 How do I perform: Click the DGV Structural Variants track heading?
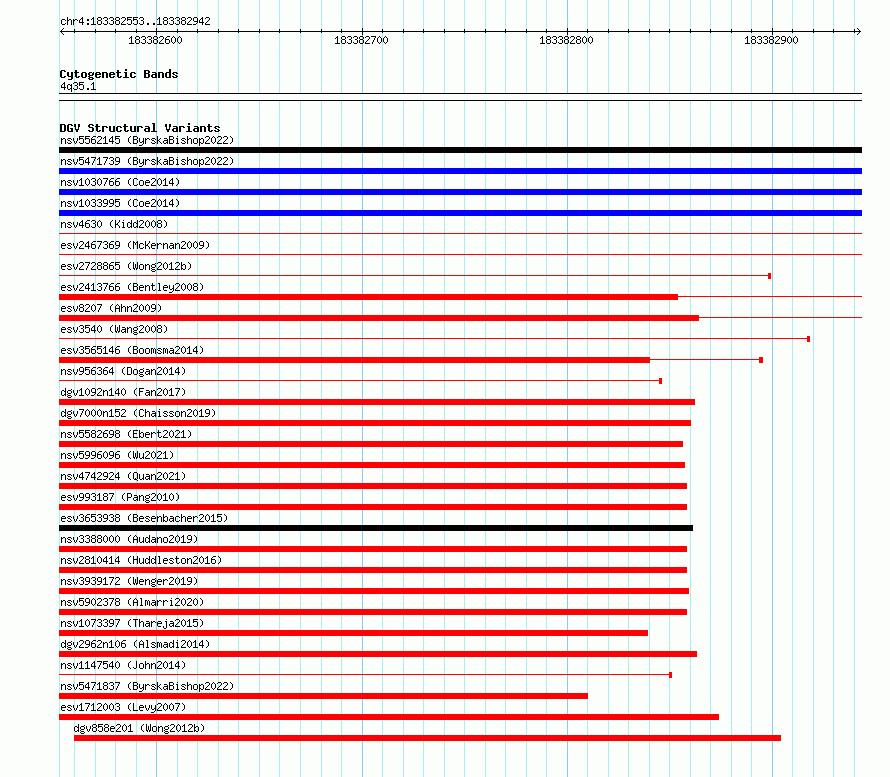coord(140,128)
